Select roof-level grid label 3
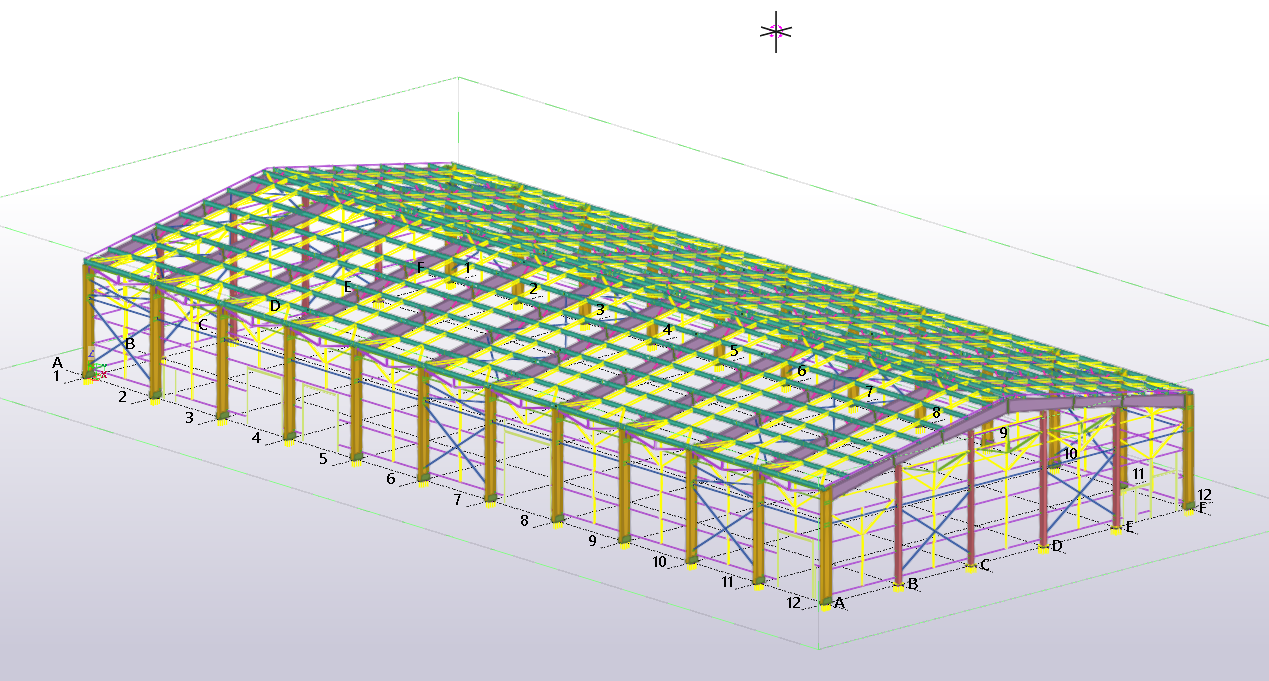This screenshot has width=1269, height=681. 600,310
